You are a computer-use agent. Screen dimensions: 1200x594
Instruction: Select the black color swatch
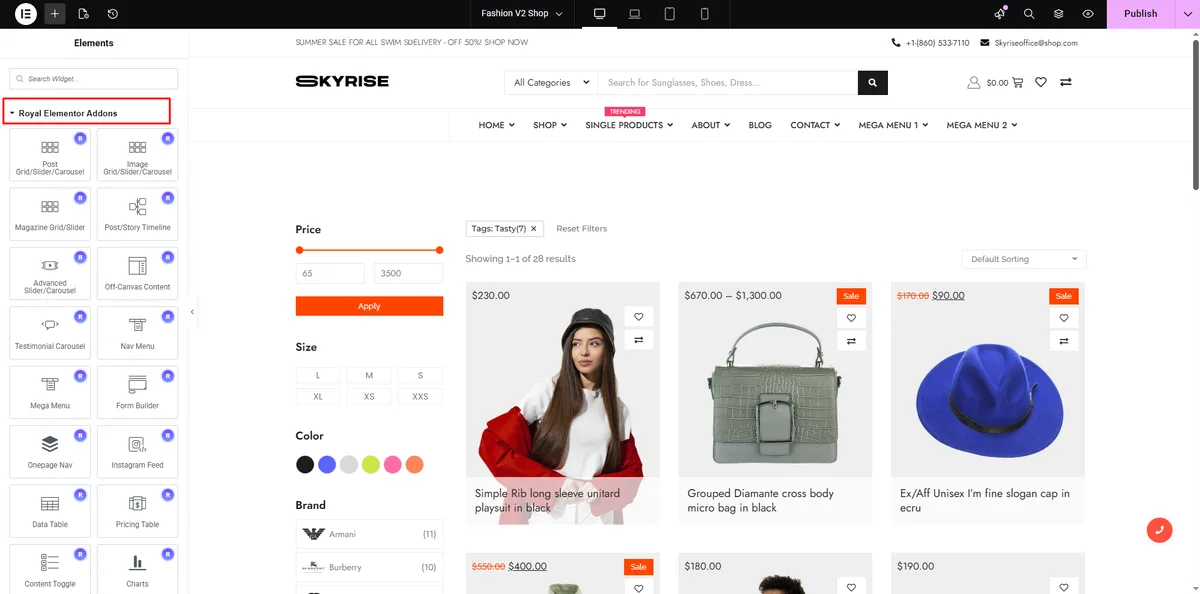(305, 464)
